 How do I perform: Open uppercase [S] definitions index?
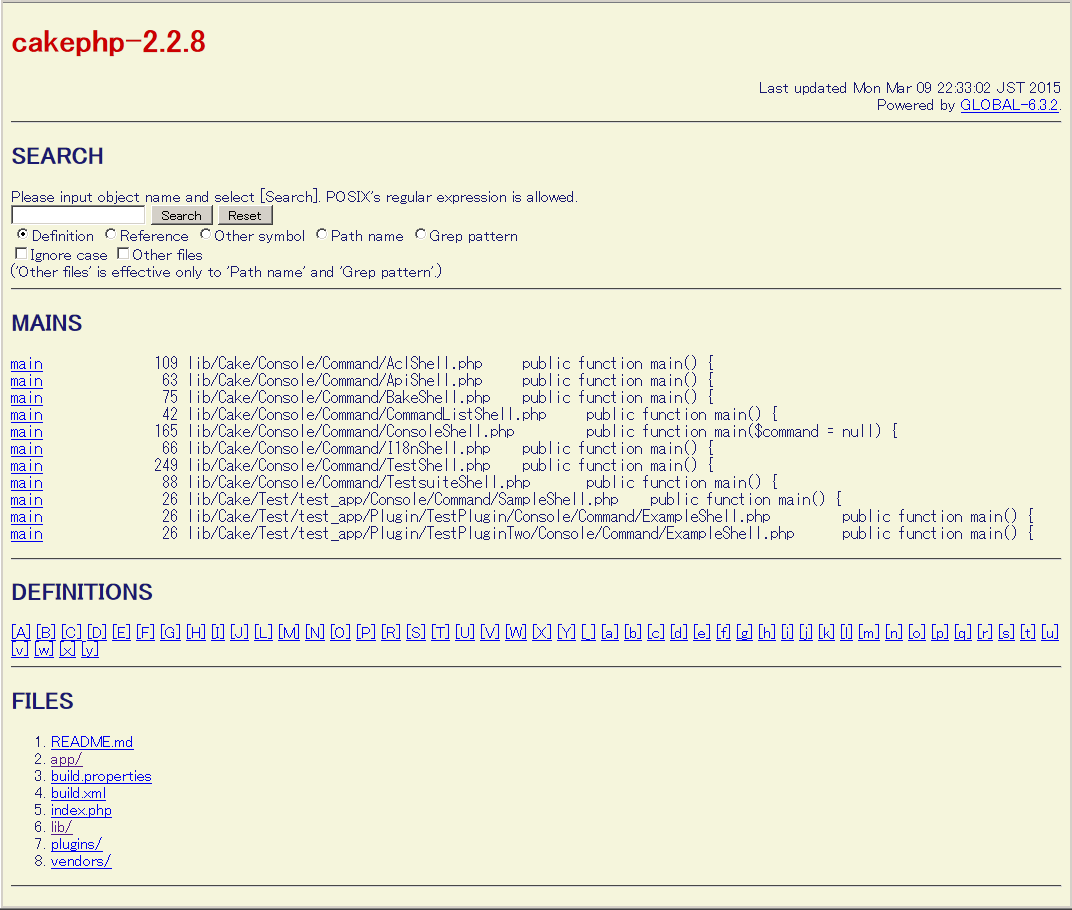coord(416,632)
